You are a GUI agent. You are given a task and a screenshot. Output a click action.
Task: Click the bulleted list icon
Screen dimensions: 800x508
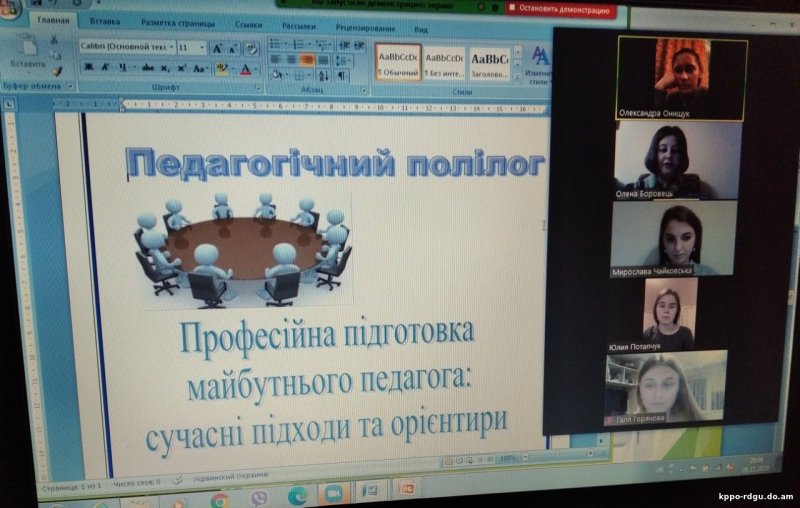click(x=274, y=44)
